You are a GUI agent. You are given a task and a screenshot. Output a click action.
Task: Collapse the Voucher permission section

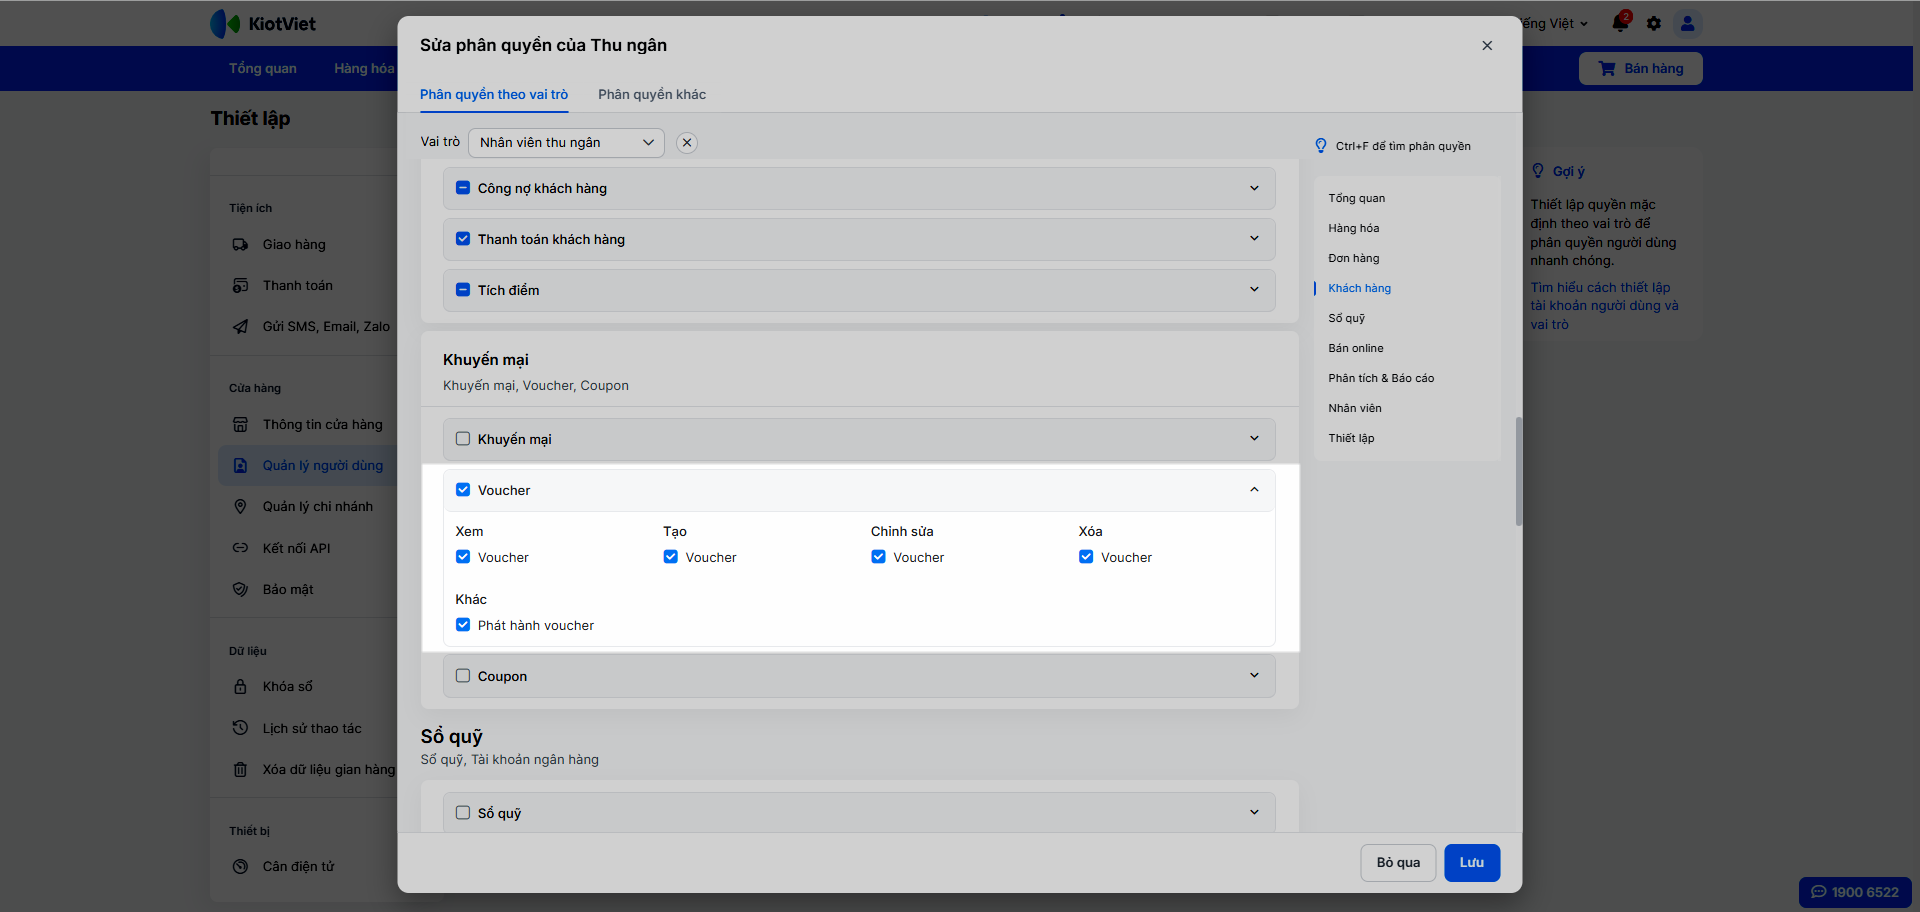tap(1254, 490)
